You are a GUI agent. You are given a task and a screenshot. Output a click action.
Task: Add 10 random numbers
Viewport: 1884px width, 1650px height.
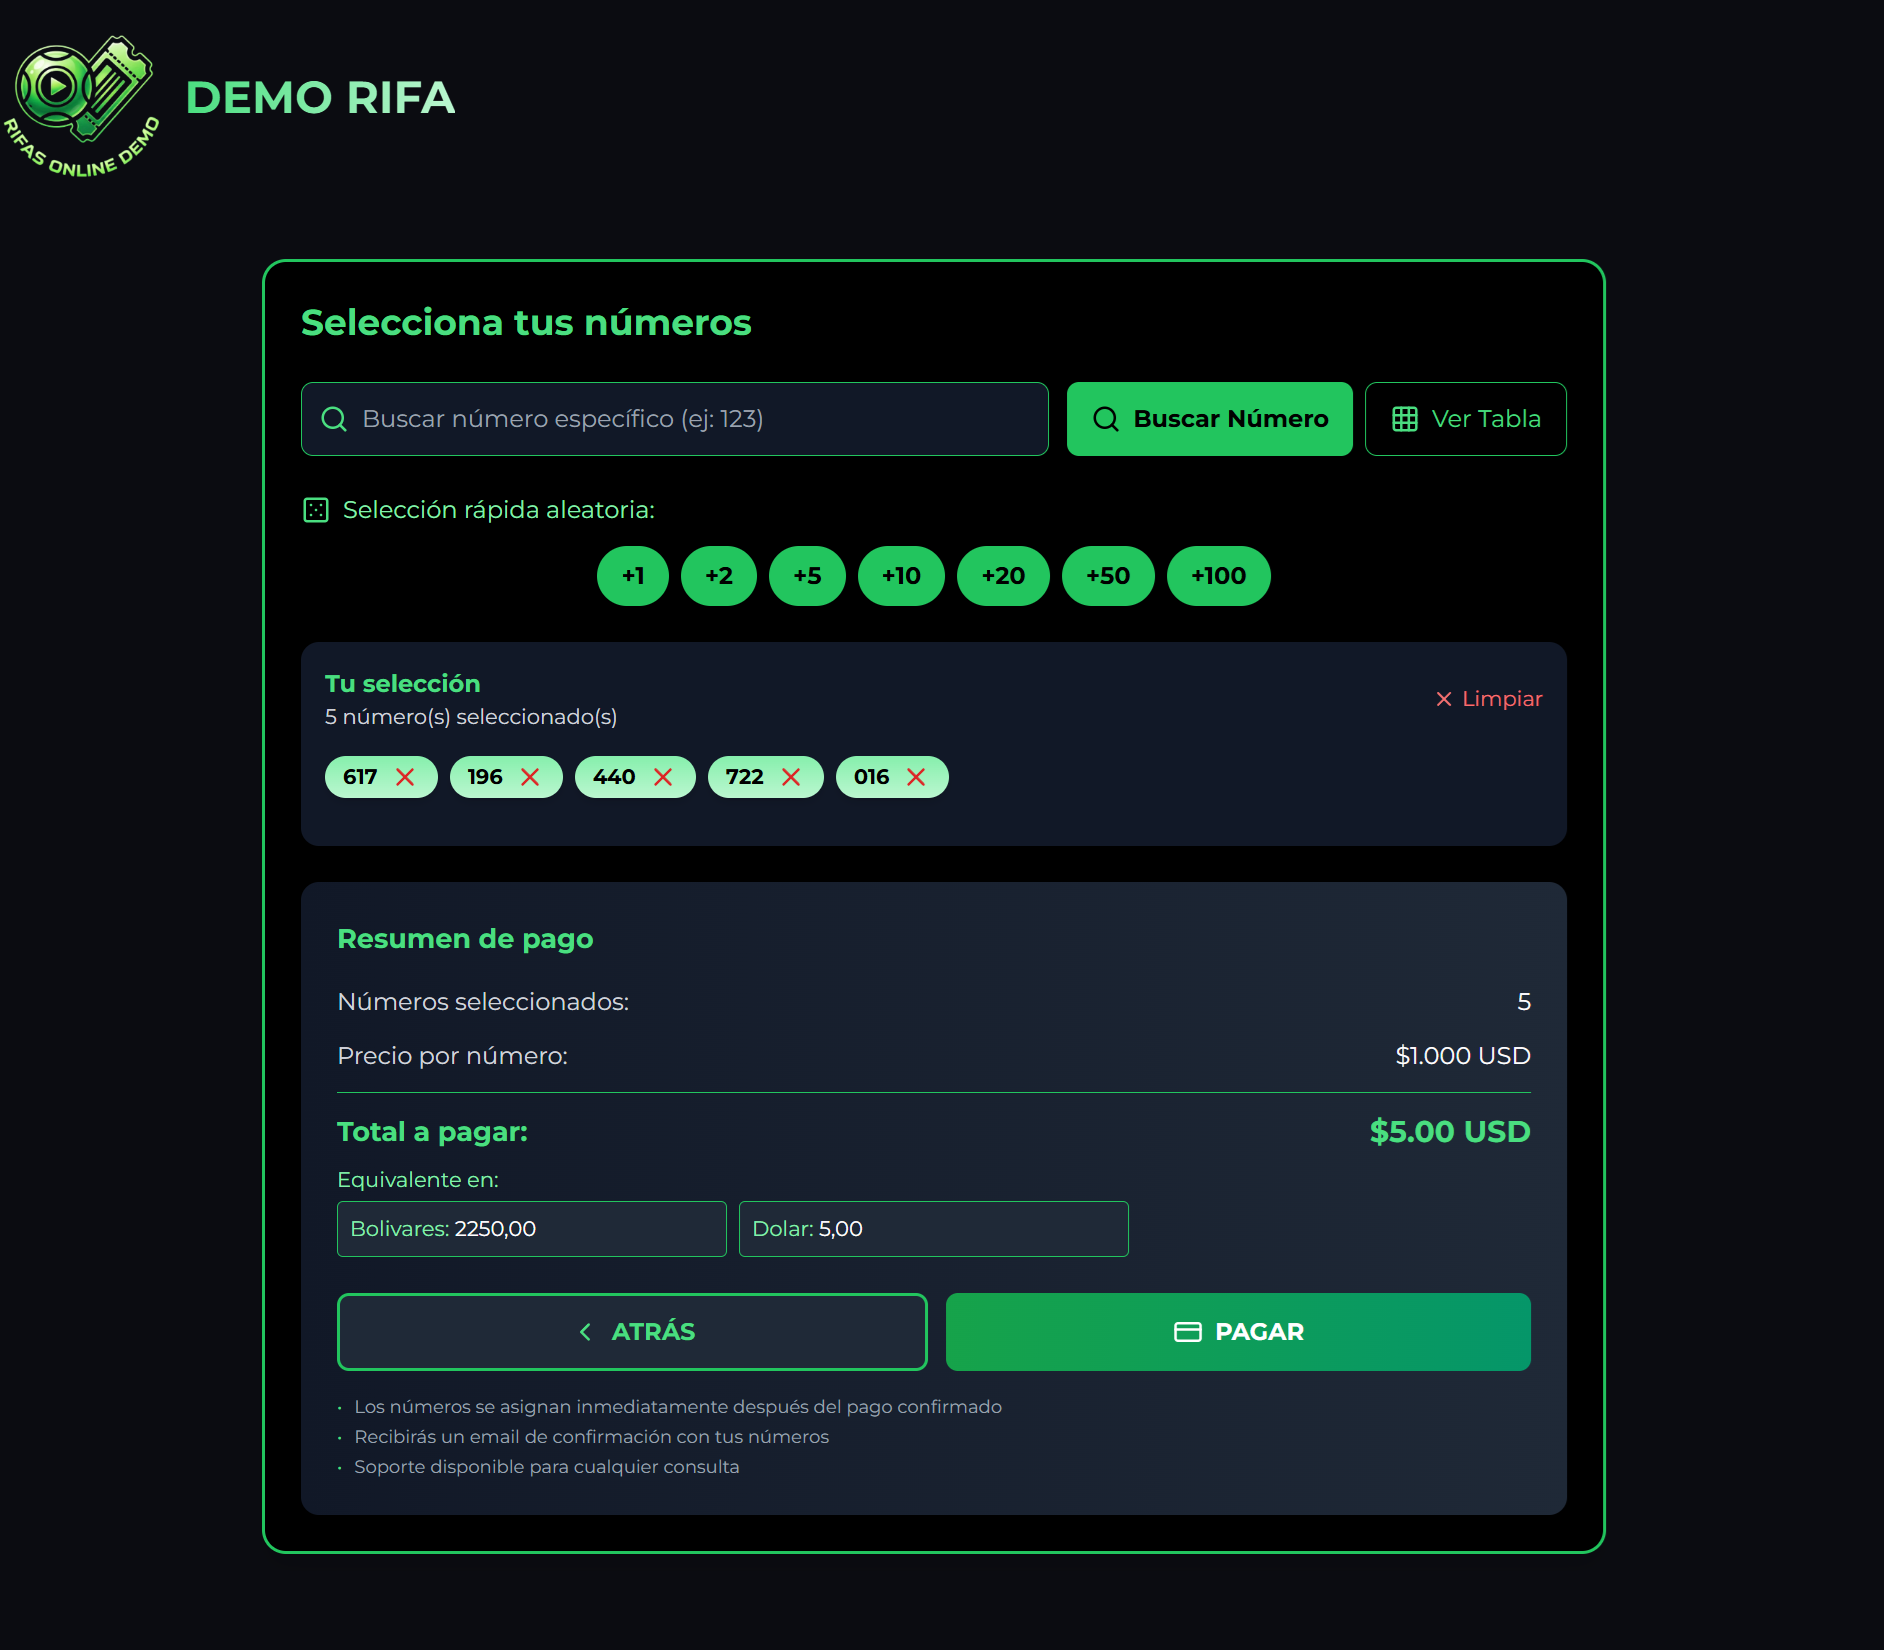point(901,576)
